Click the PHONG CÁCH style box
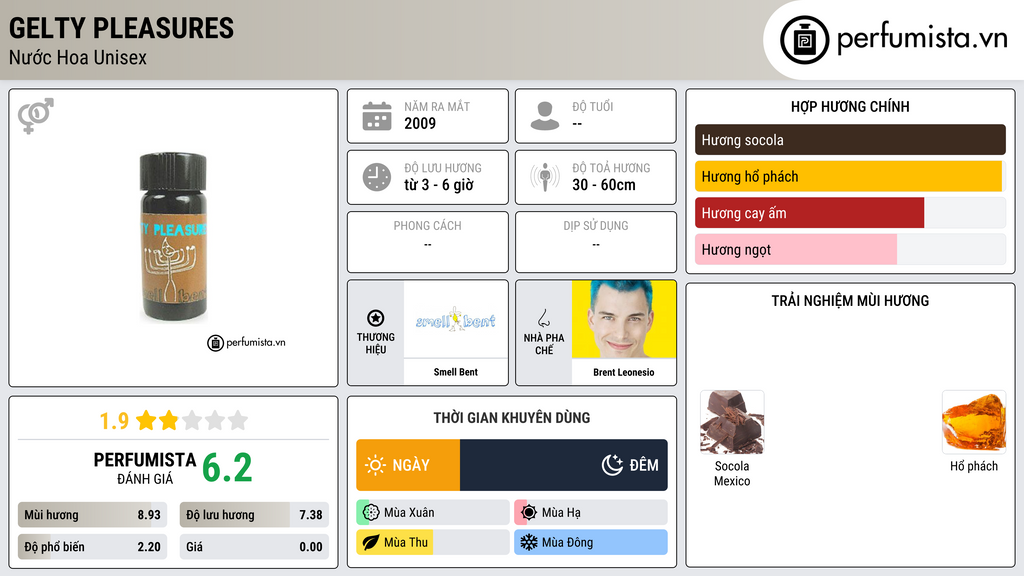The height and width of the screenshot is (576, 1024). 428,242
